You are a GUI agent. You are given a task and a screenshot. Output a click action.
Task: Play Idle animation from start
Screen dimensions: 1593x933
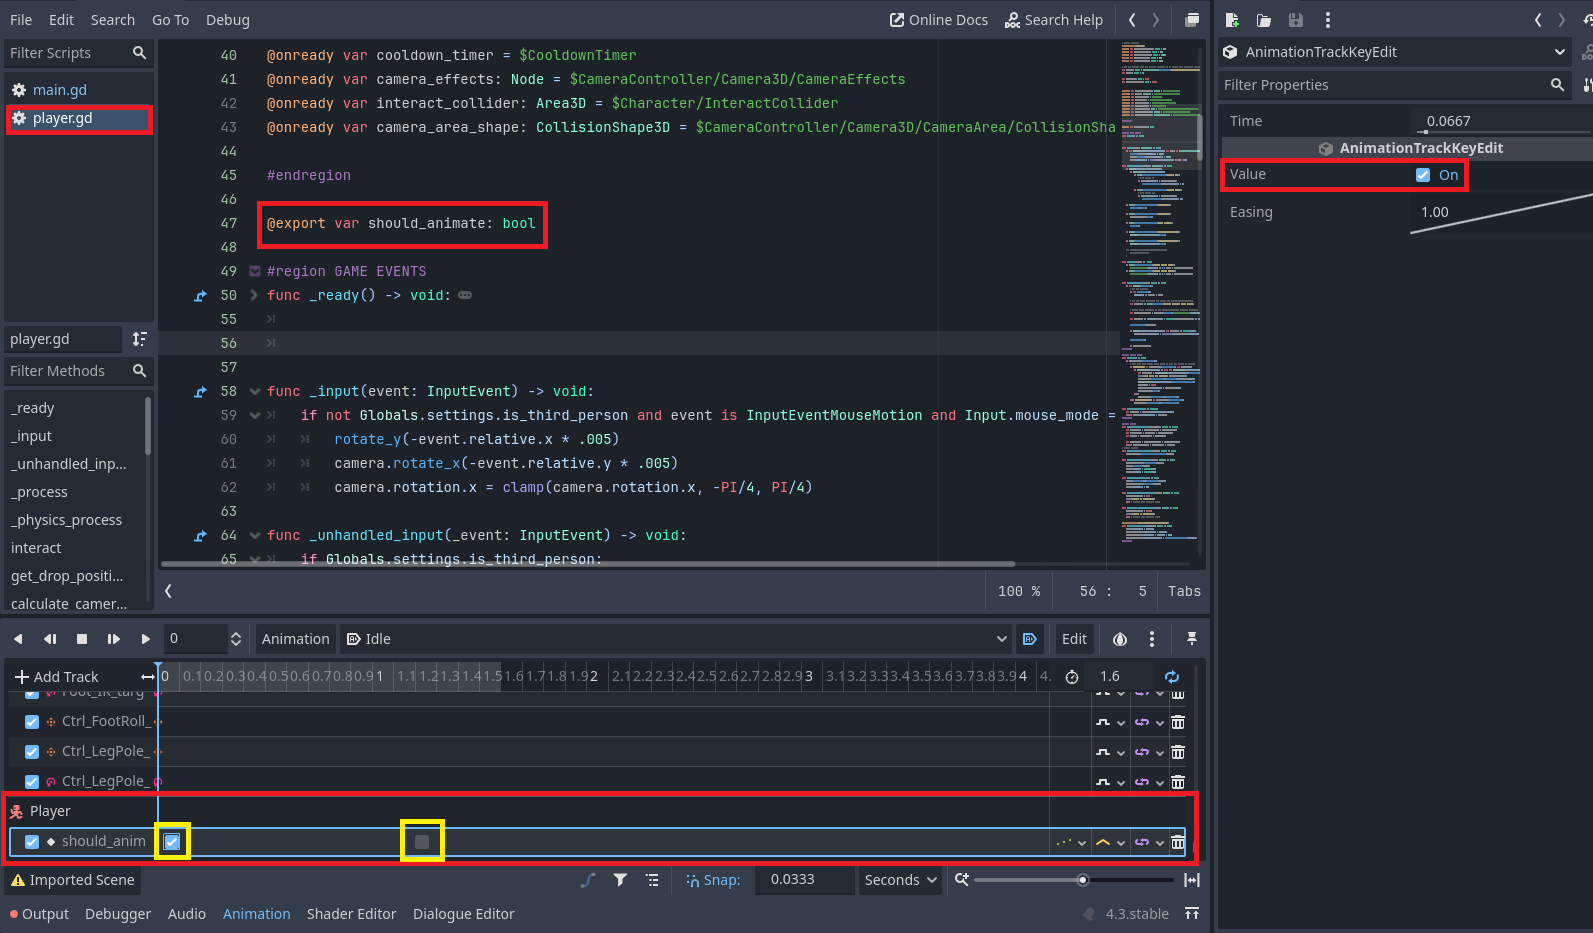coord(114,639)
